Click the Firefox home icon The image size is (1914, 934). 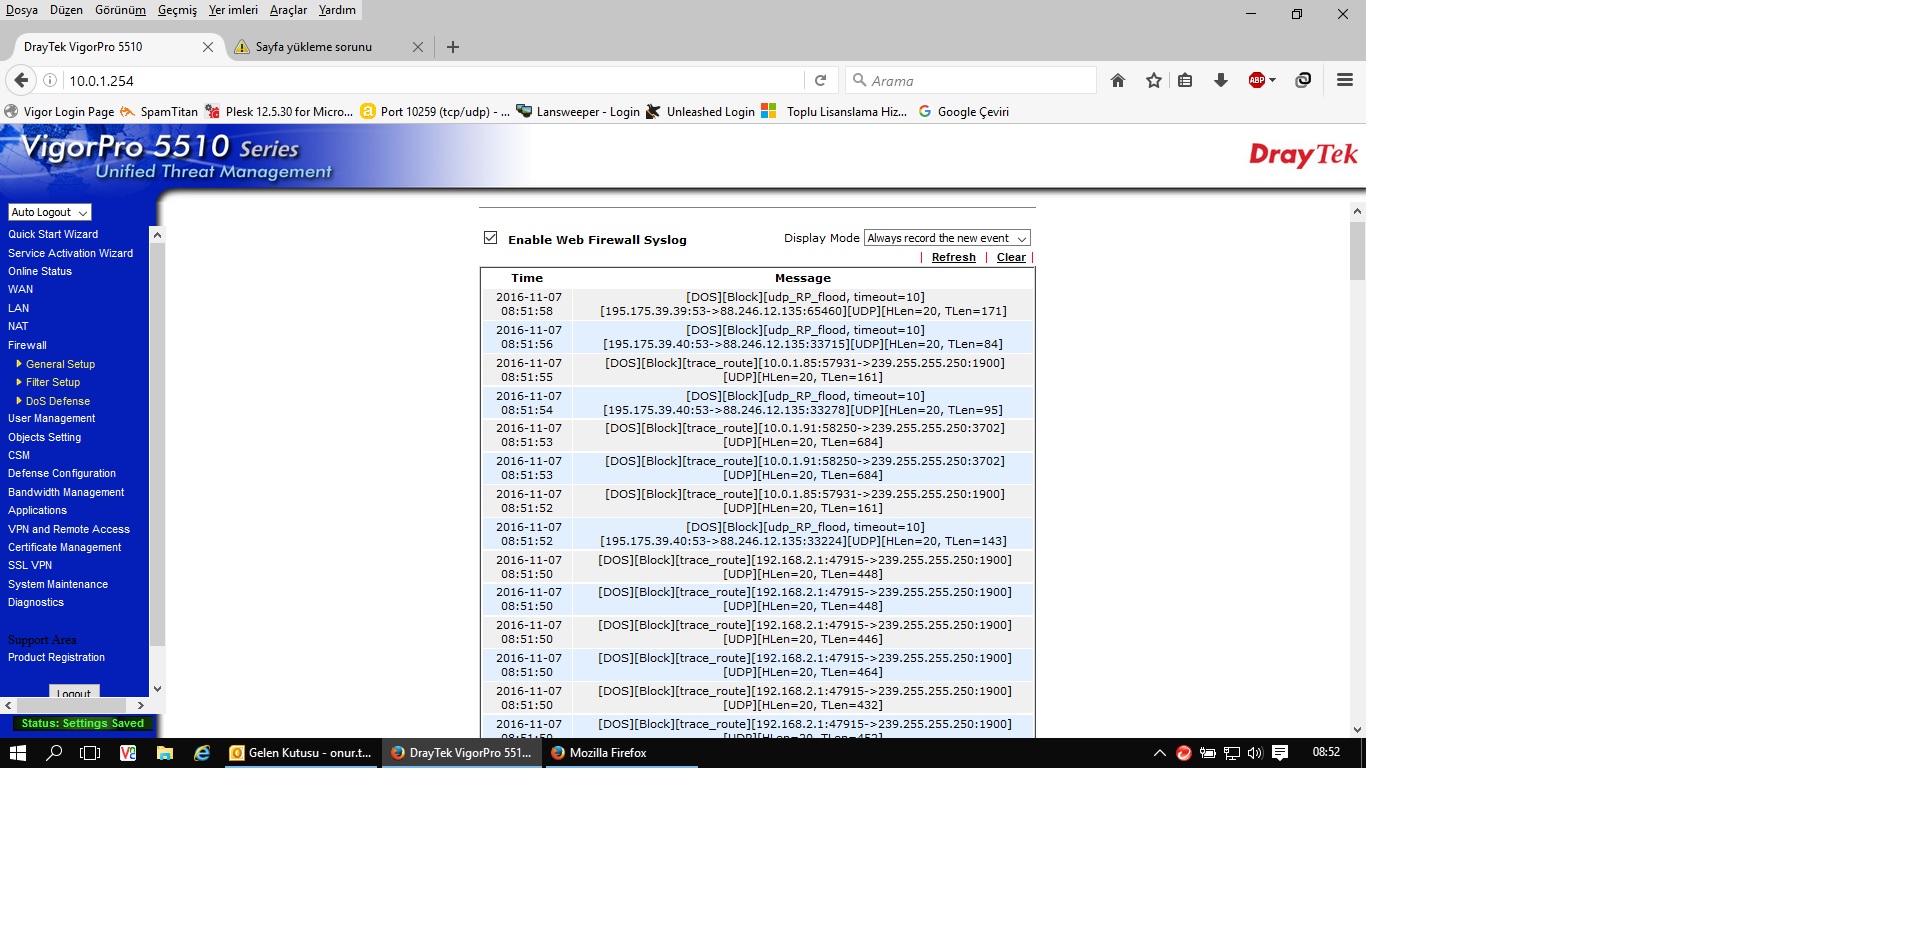[1118, 81]
